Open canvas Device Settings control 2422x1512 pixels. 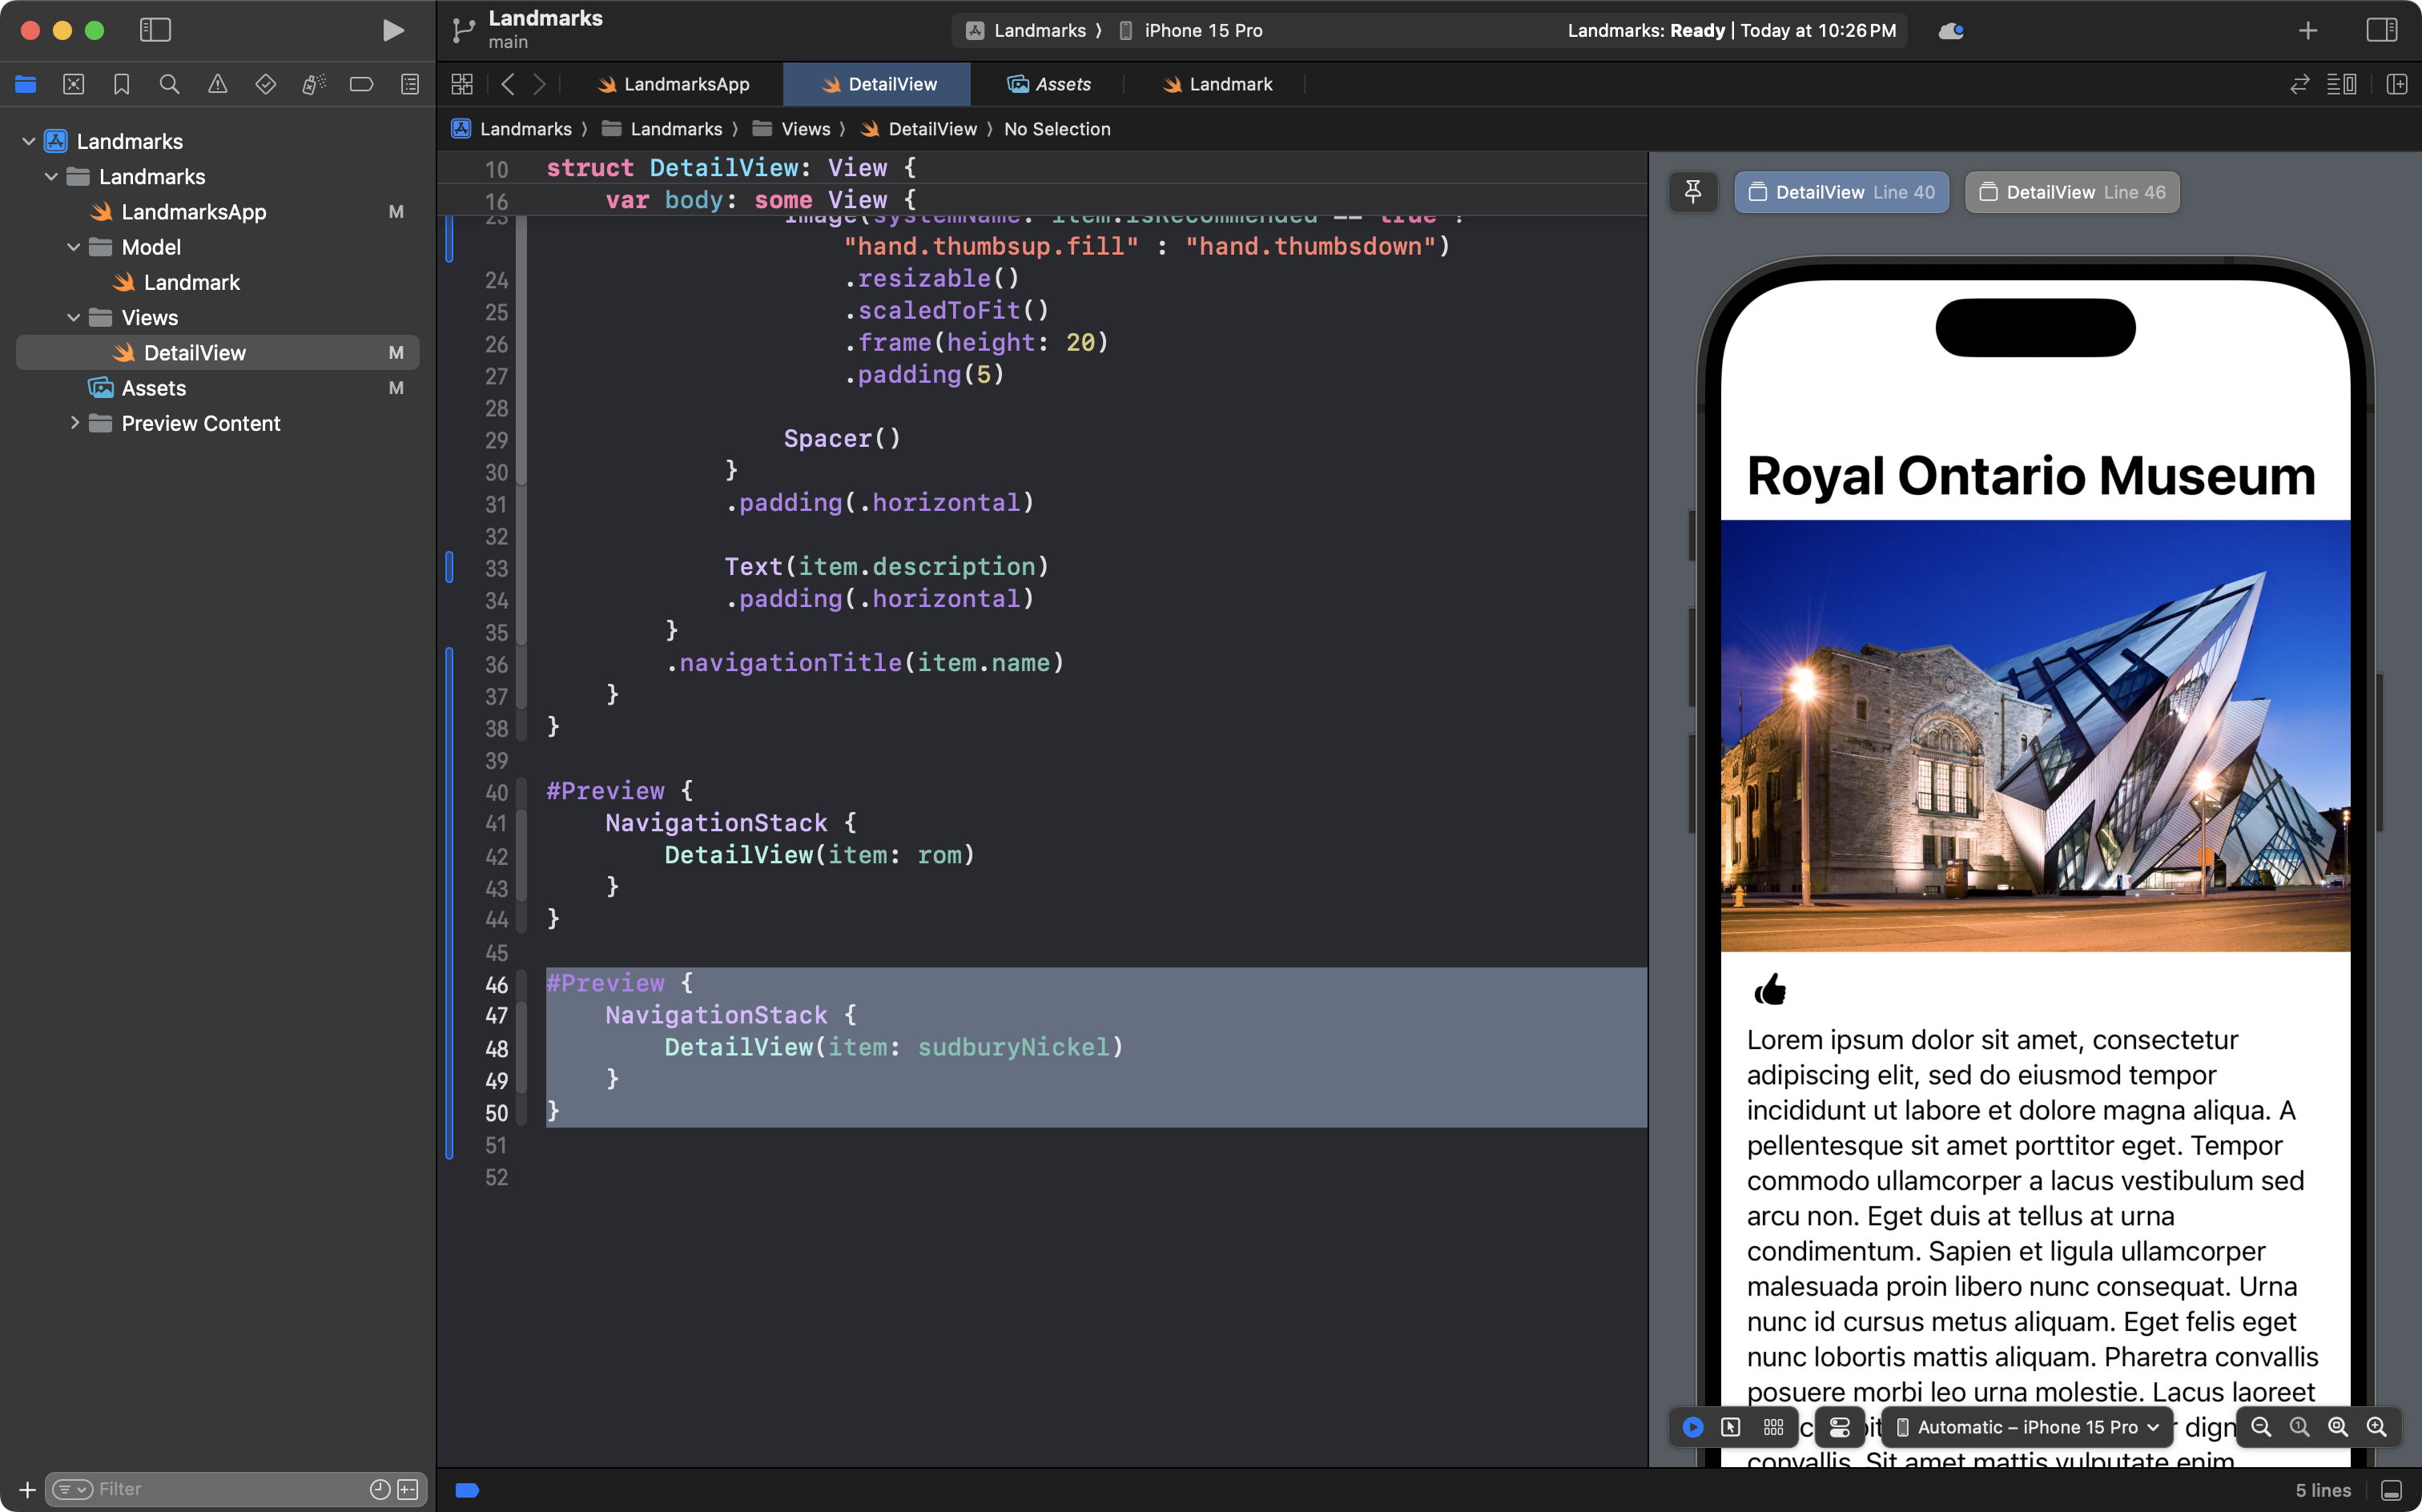point(1839,1427)
